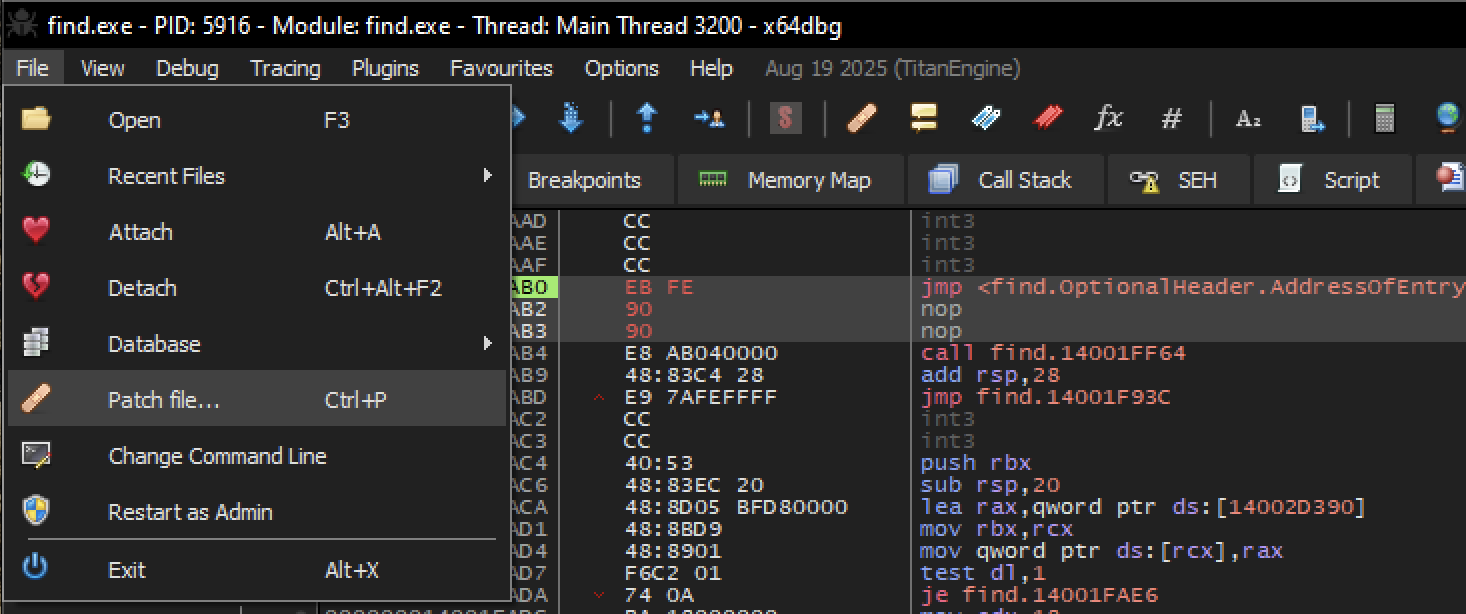Open the Plugins menu
The image size is (1466, 614).
tap(385, 68)
